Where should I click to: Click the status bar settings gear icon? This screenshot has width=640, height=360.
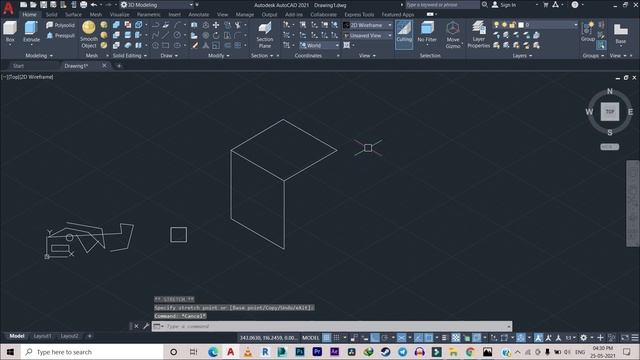[x=583, y=338]
